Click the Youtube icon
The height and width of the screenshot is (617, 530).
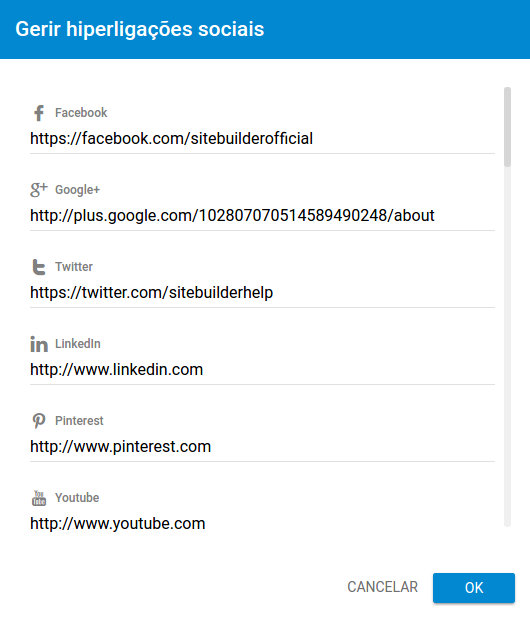point(39,498)
